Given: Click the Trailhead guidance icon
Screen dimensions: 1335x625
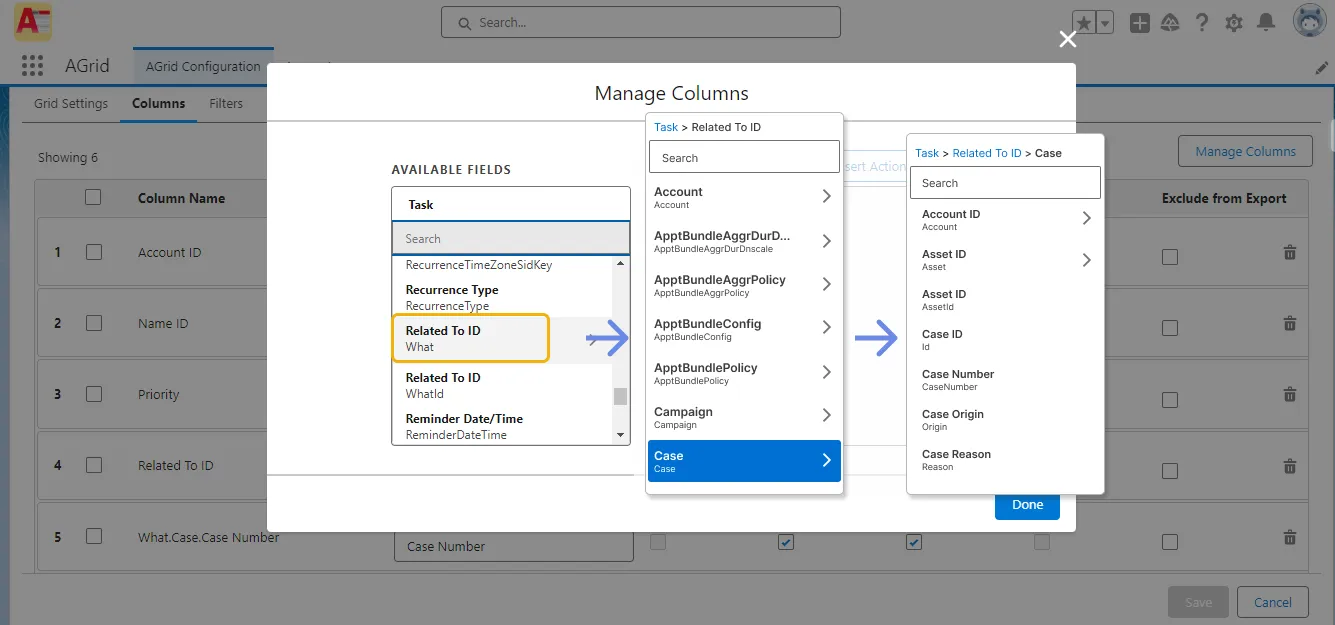Looking at the screenshot, I should pyautogui.click(x=1170, y=23).
